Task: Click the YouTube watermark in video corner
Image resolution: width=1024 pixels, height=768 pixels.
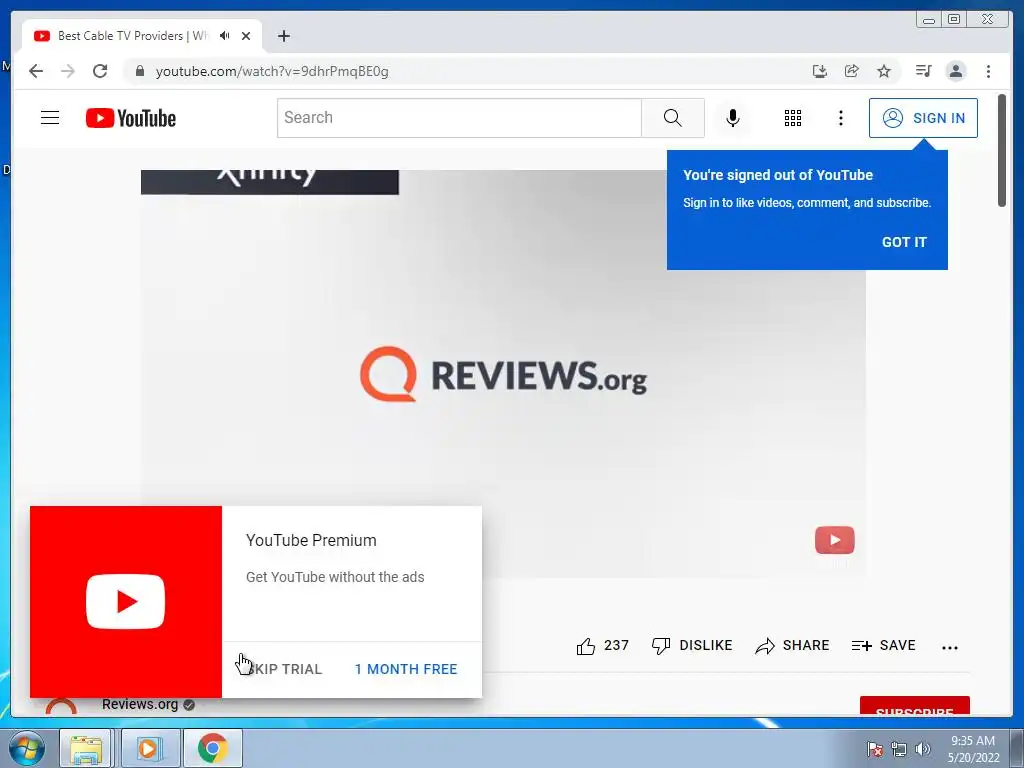Action: pyautogui.click(x=835, y=540)
